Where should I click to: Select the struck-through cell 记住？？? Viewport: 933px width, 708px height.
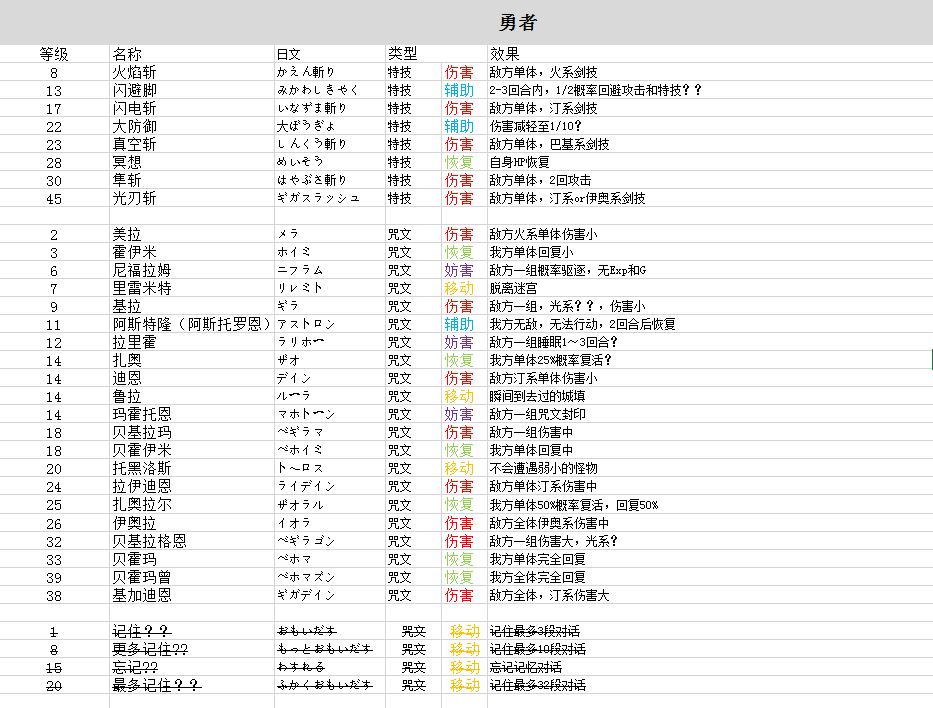(x=142, y=631)
